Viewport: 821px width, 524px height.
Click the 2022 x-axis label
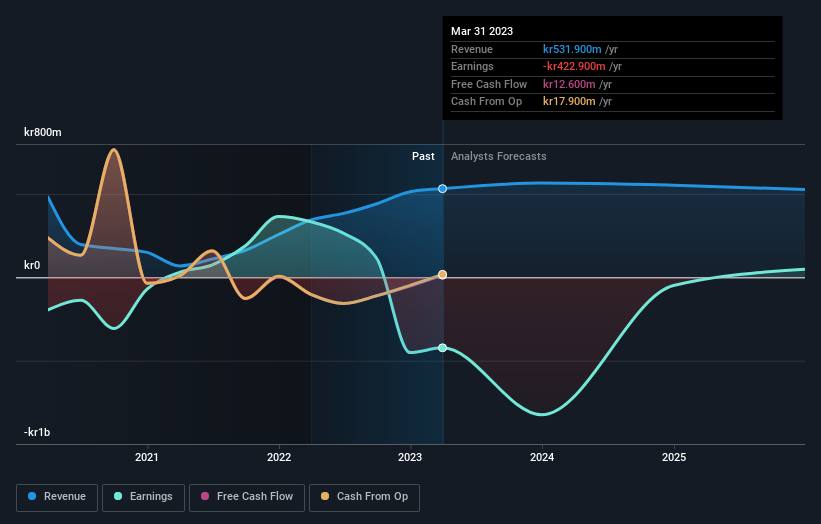(x=279, y=457)
